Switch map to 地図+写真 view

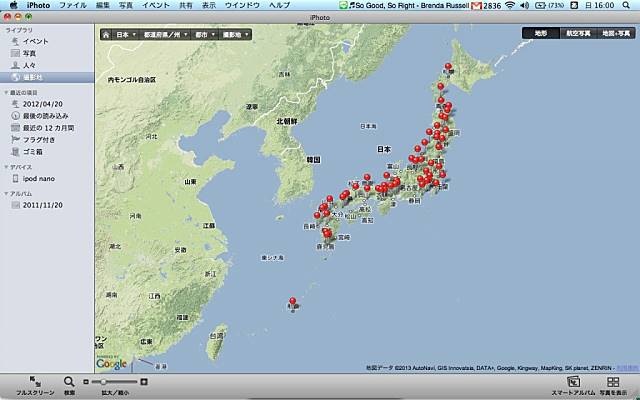click(x=616, y=33)
